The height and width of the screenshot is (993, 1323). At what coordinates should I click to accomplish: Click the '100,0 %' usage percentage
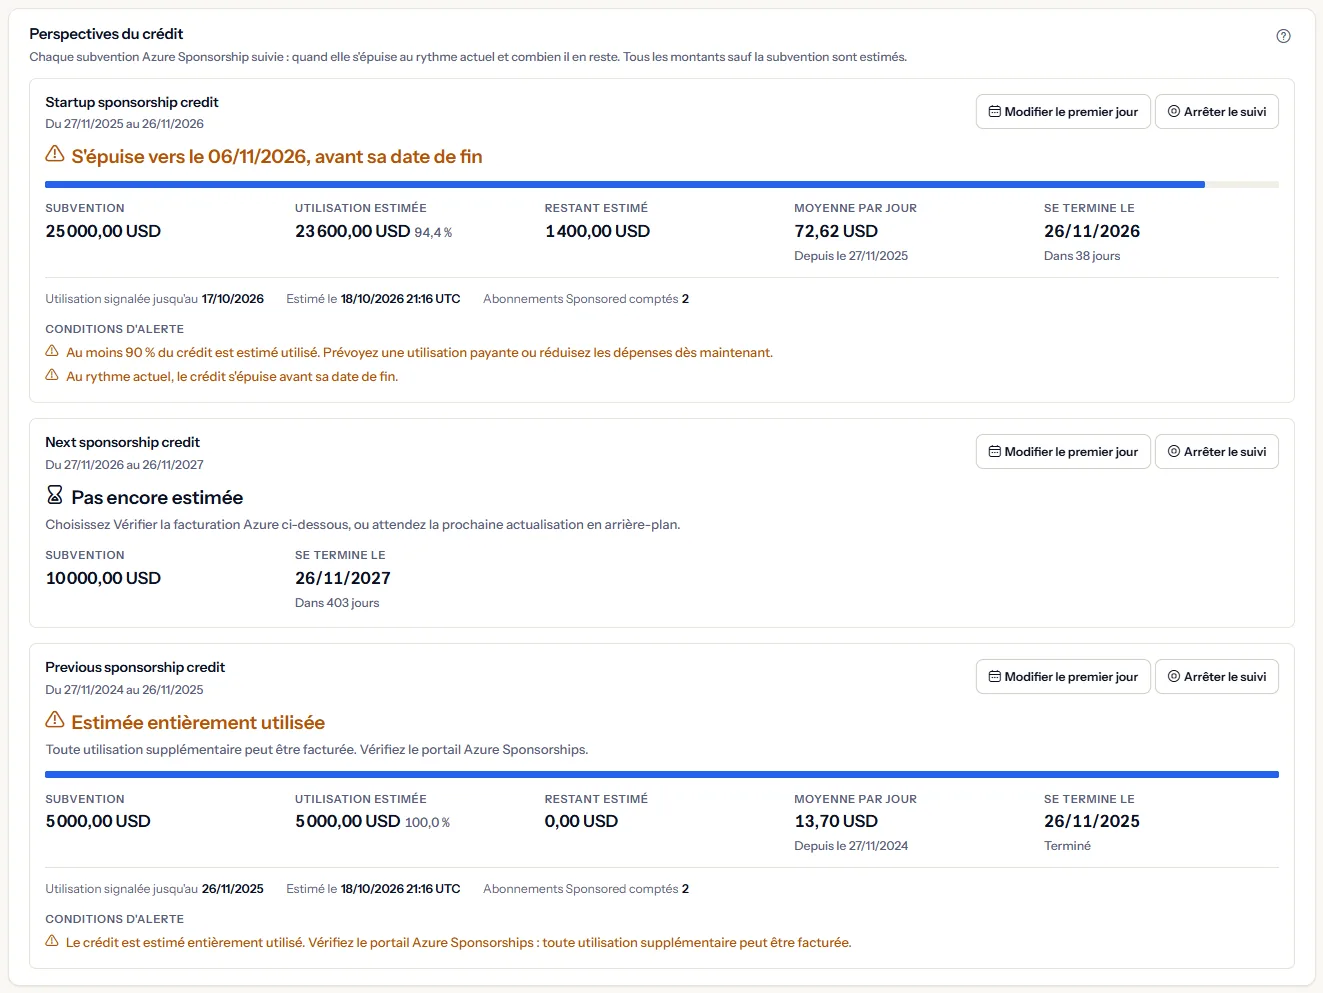point(427,823)
